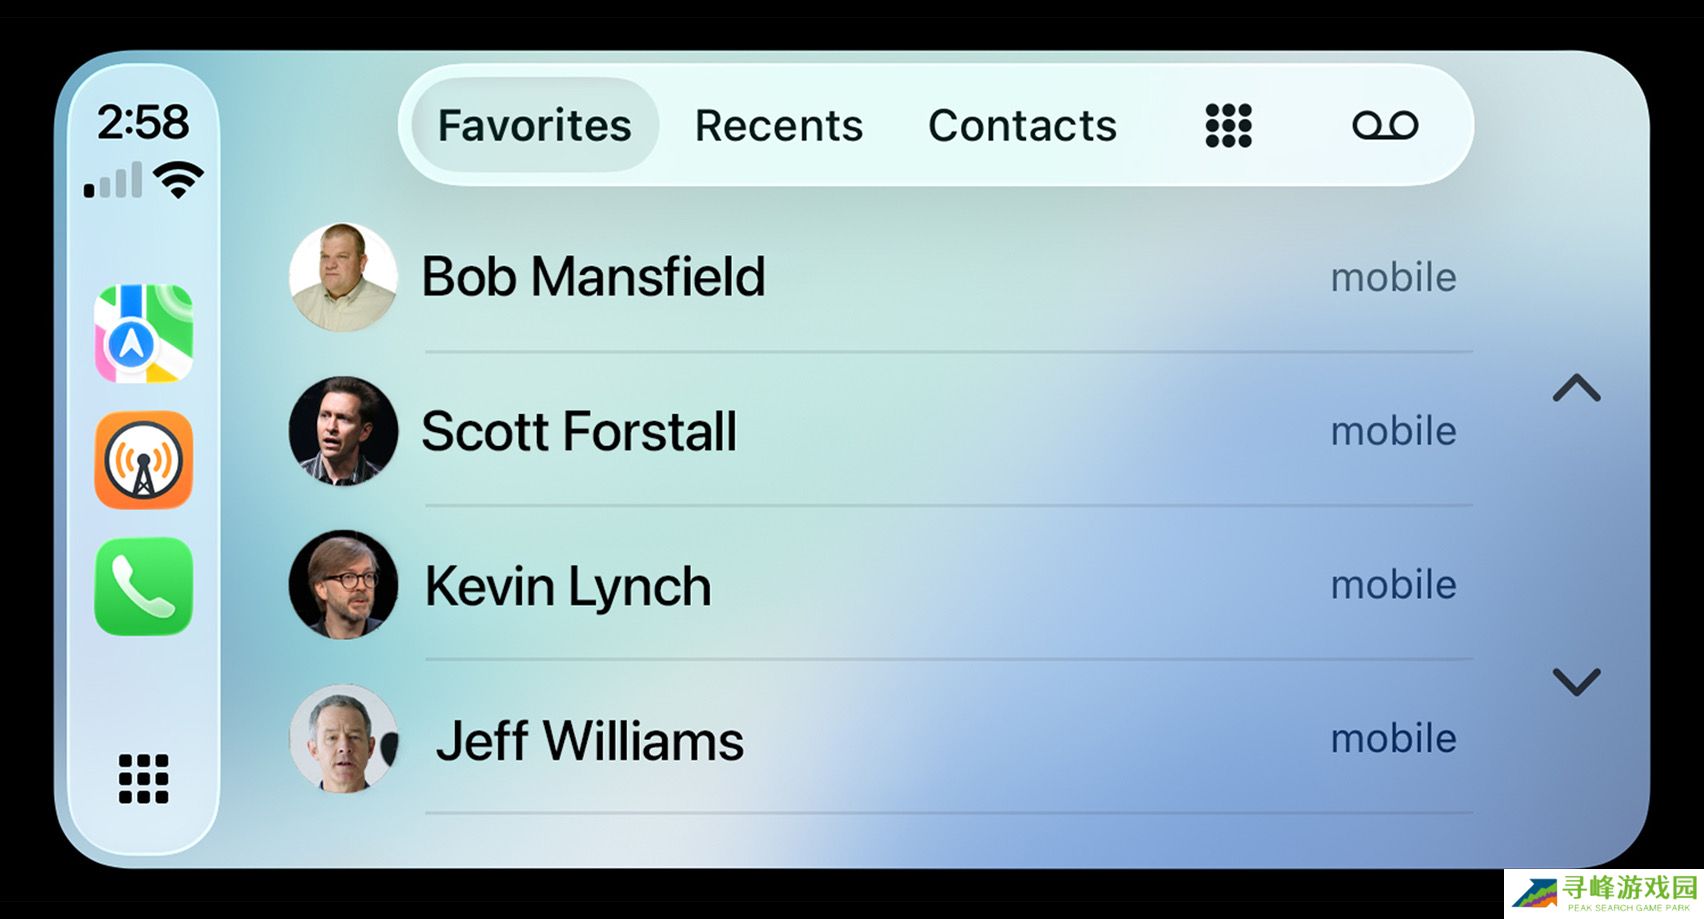Tap the cellular signal bars
The width and height of the screenshot is (1704, 919).
pos(112,182)
